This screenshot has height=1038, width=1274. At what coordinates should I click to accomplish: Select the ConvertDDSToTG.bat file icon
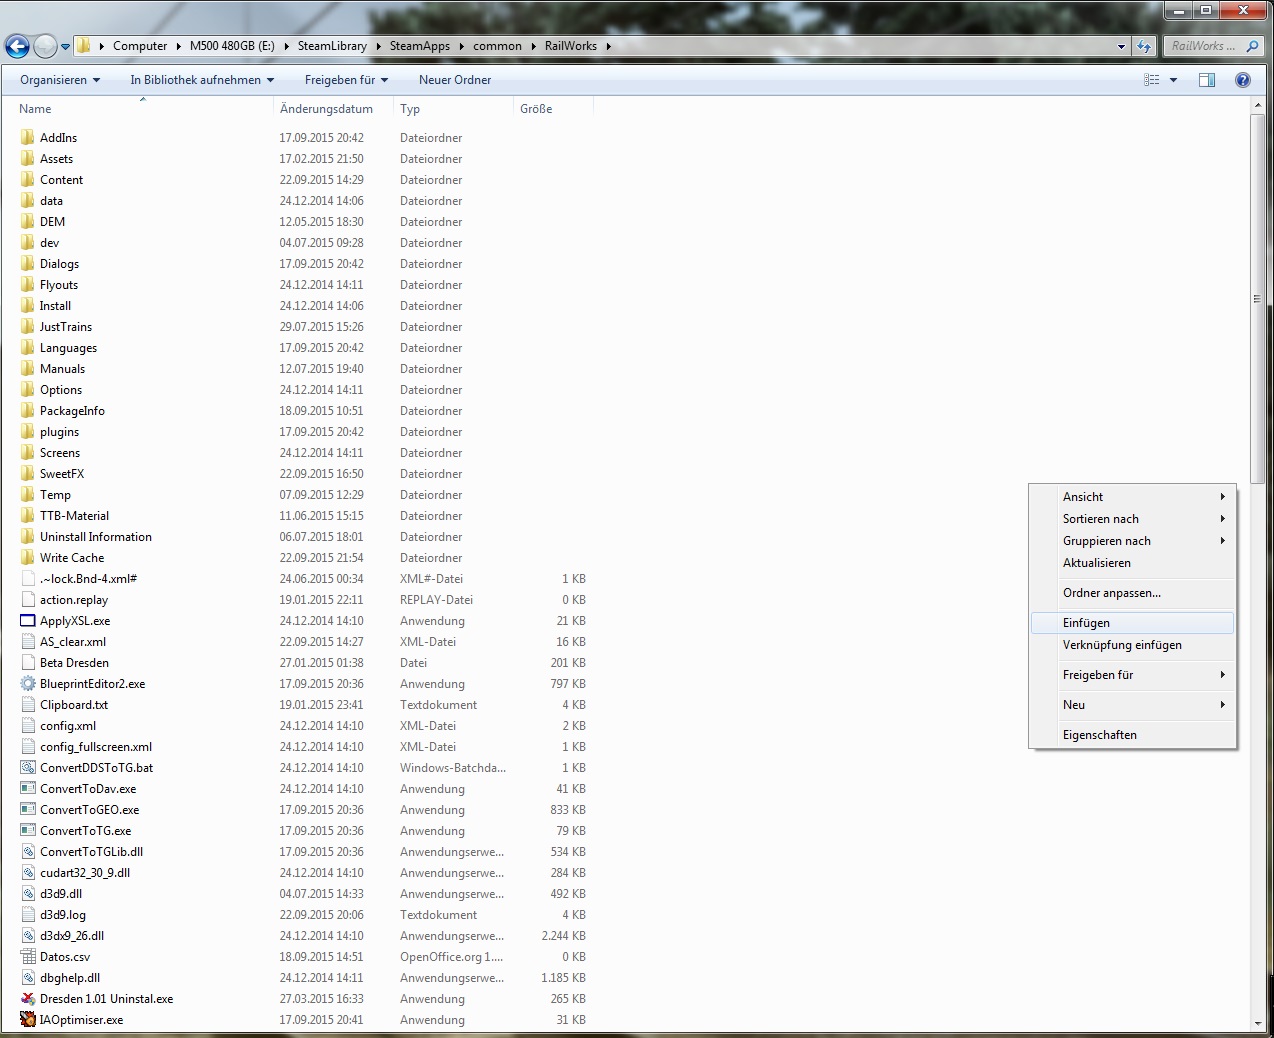[27, 768]
